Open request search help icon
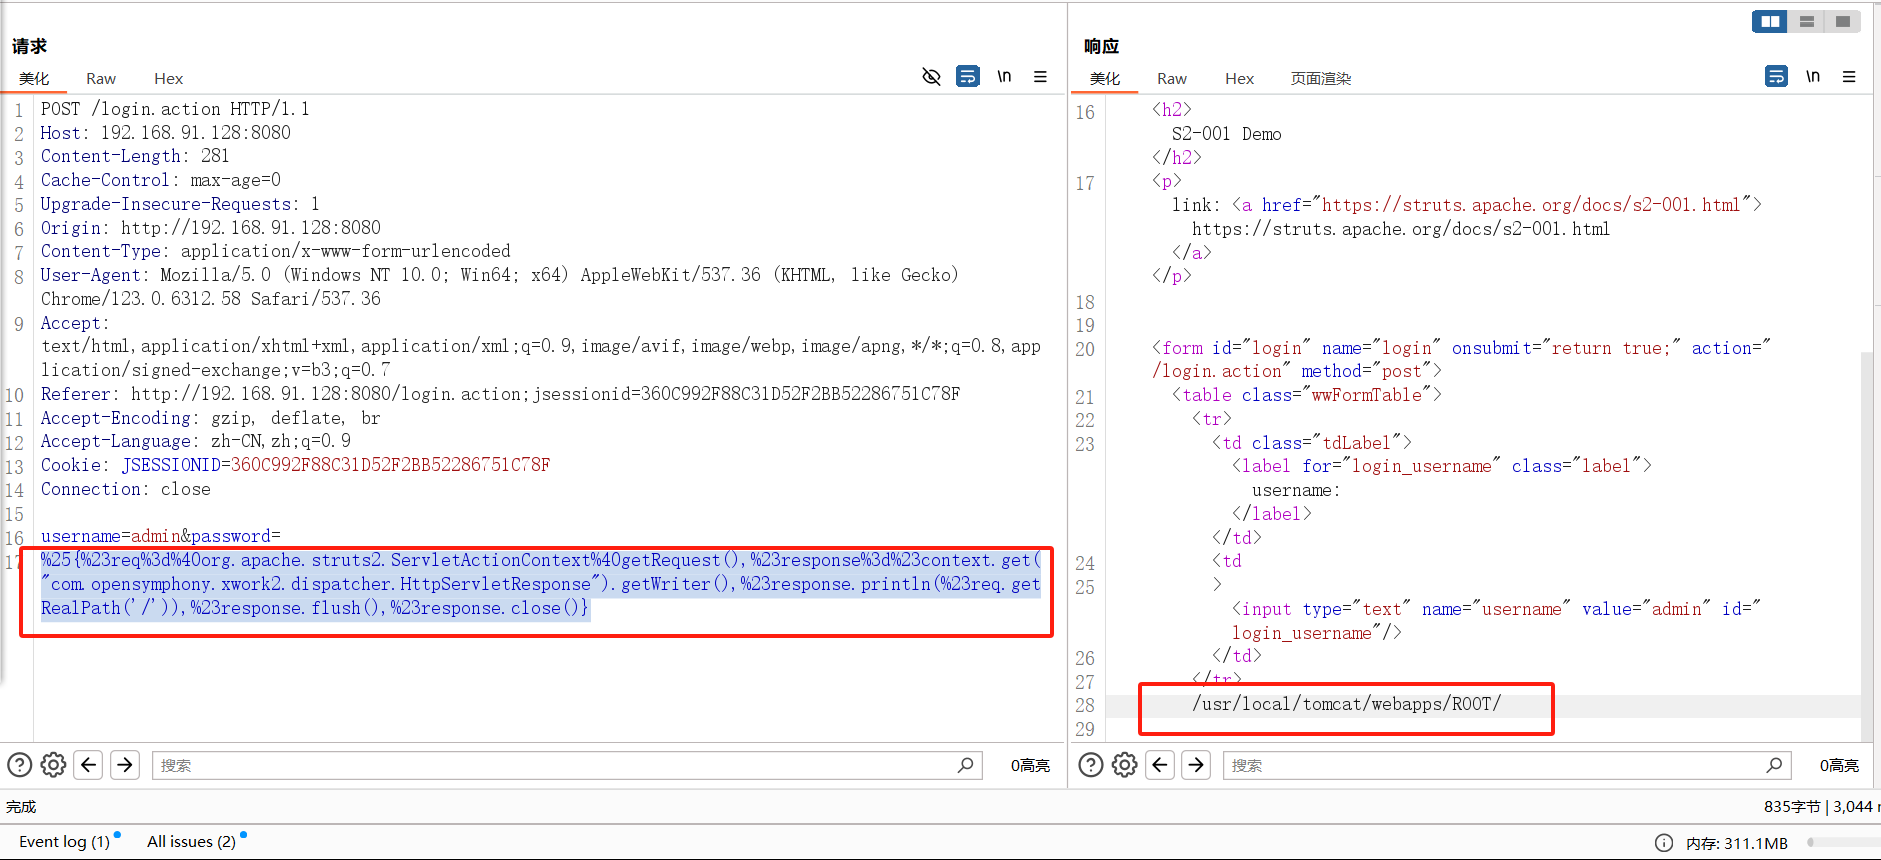This screenshot has width=1881, height=860. tap(19, 765)
